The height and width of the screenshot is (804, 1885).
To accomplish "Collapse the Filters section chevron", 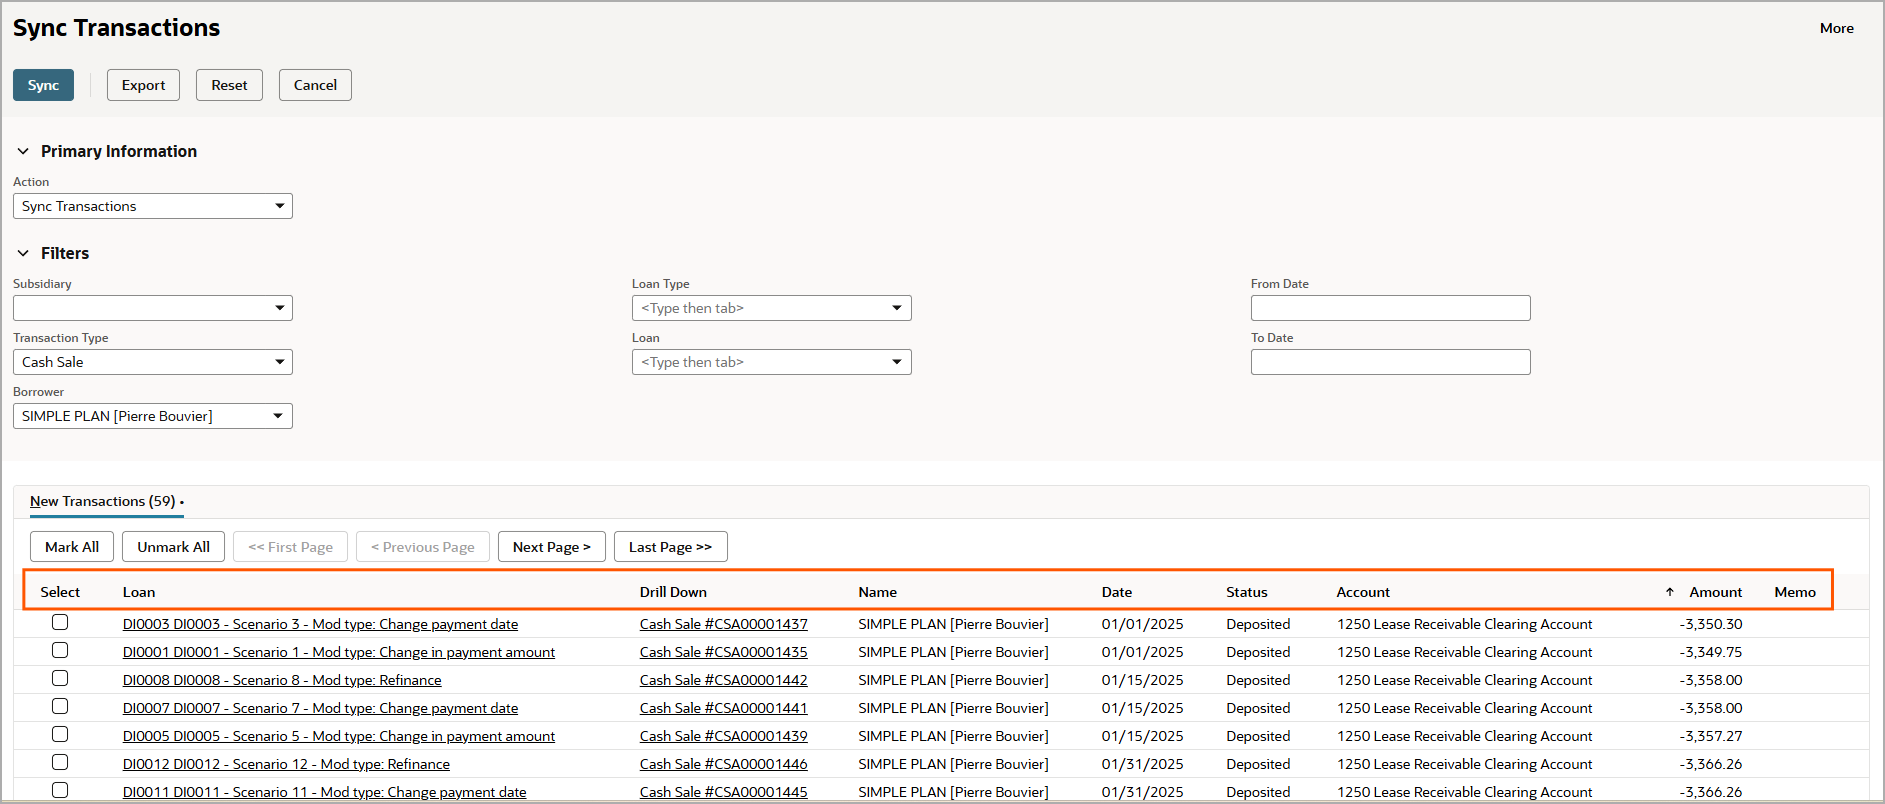I will click(x=23, y=253).
